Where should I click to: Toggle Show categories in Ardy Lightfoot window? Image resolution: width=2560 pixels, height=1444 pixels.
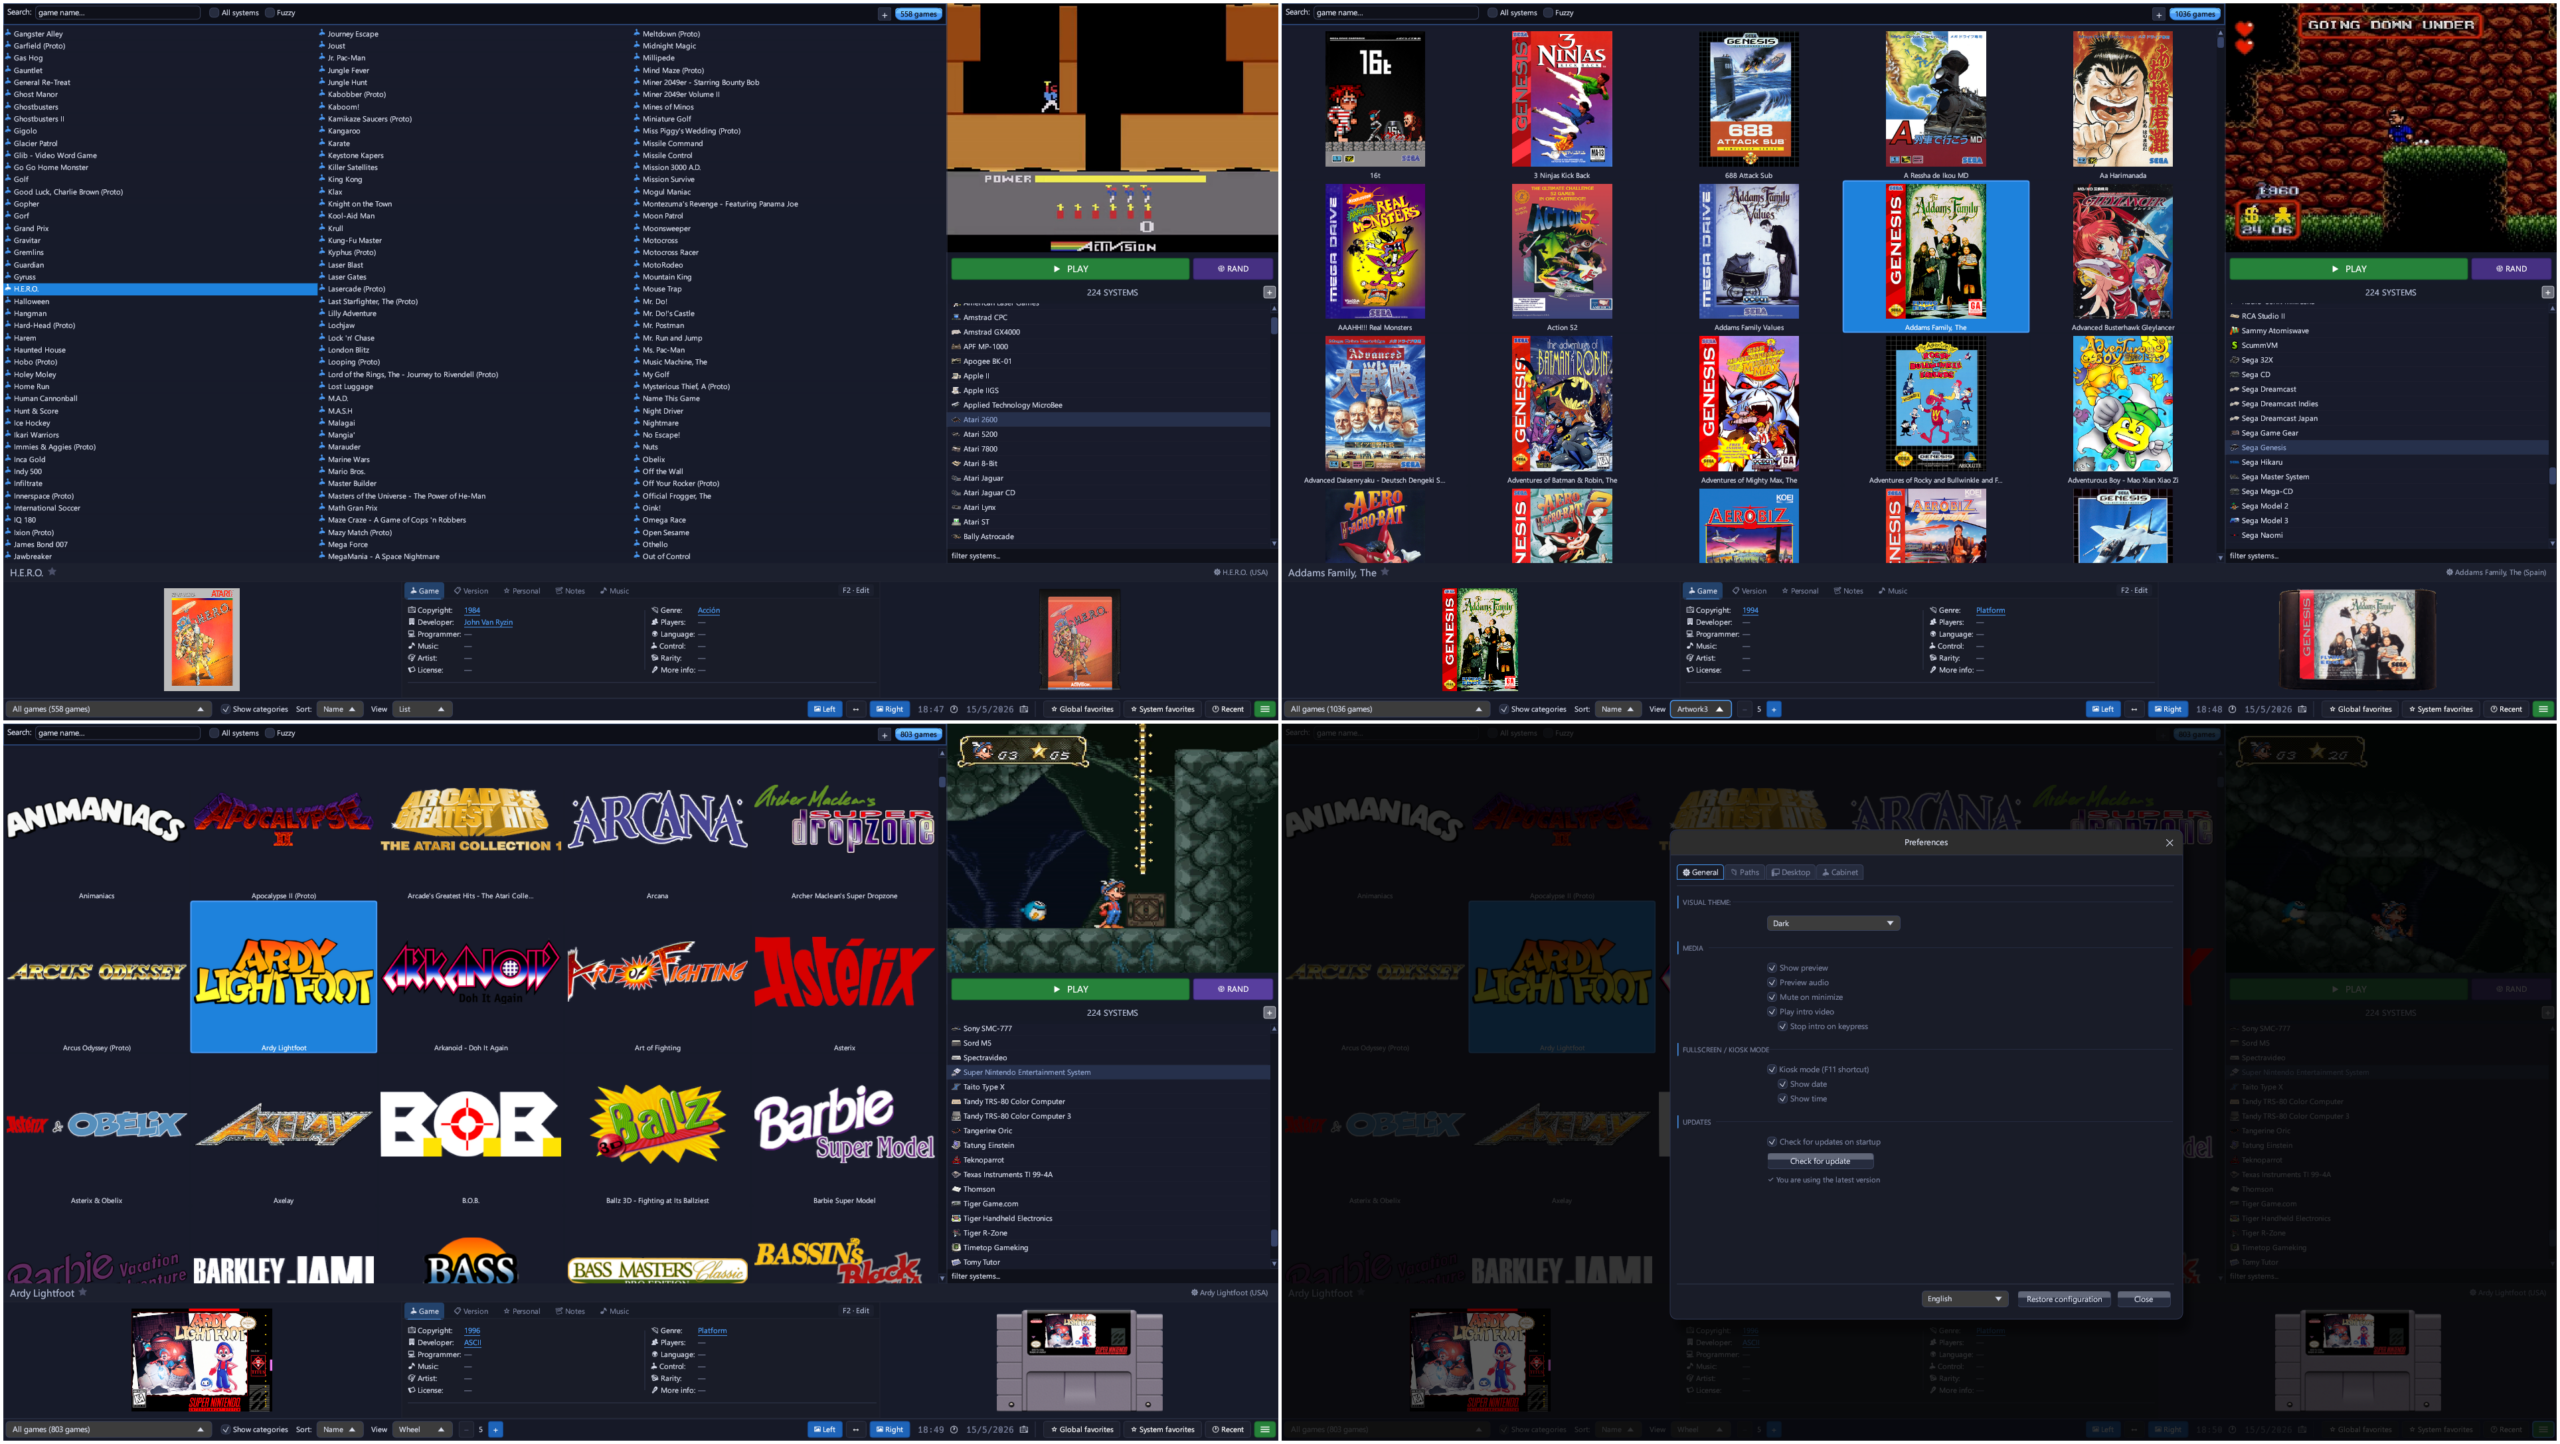point(225,1429)
